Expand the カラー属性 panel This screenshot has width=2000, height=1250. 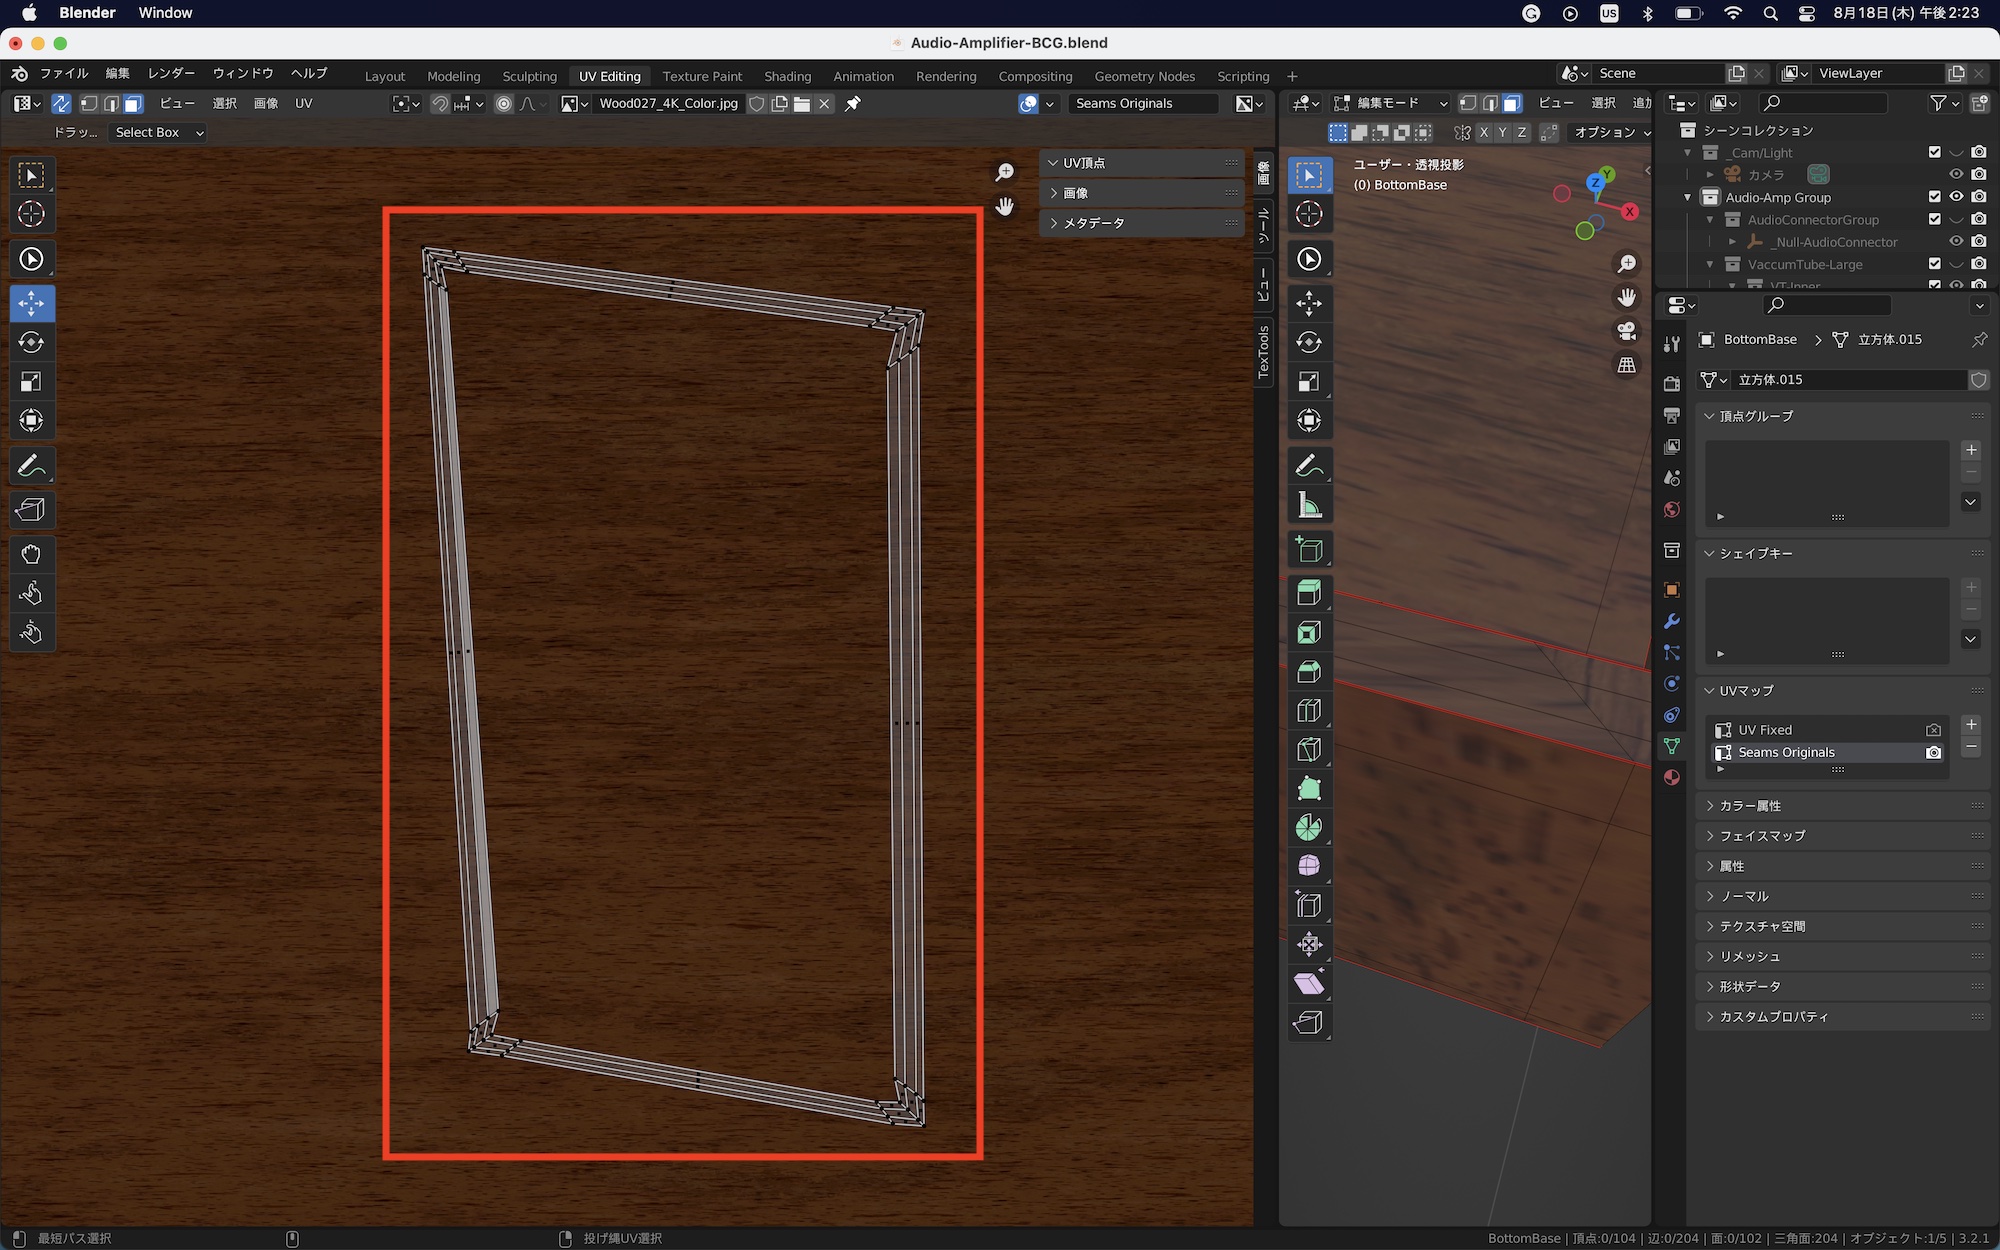click(1750, 806)
